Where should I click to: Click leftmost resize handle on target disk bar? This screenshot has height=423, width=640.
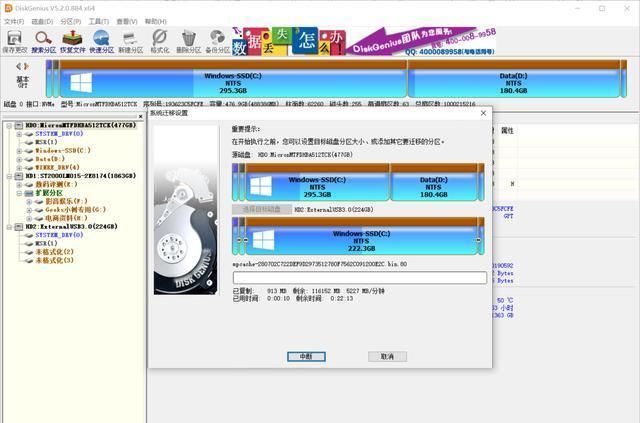tap(239, 240)
